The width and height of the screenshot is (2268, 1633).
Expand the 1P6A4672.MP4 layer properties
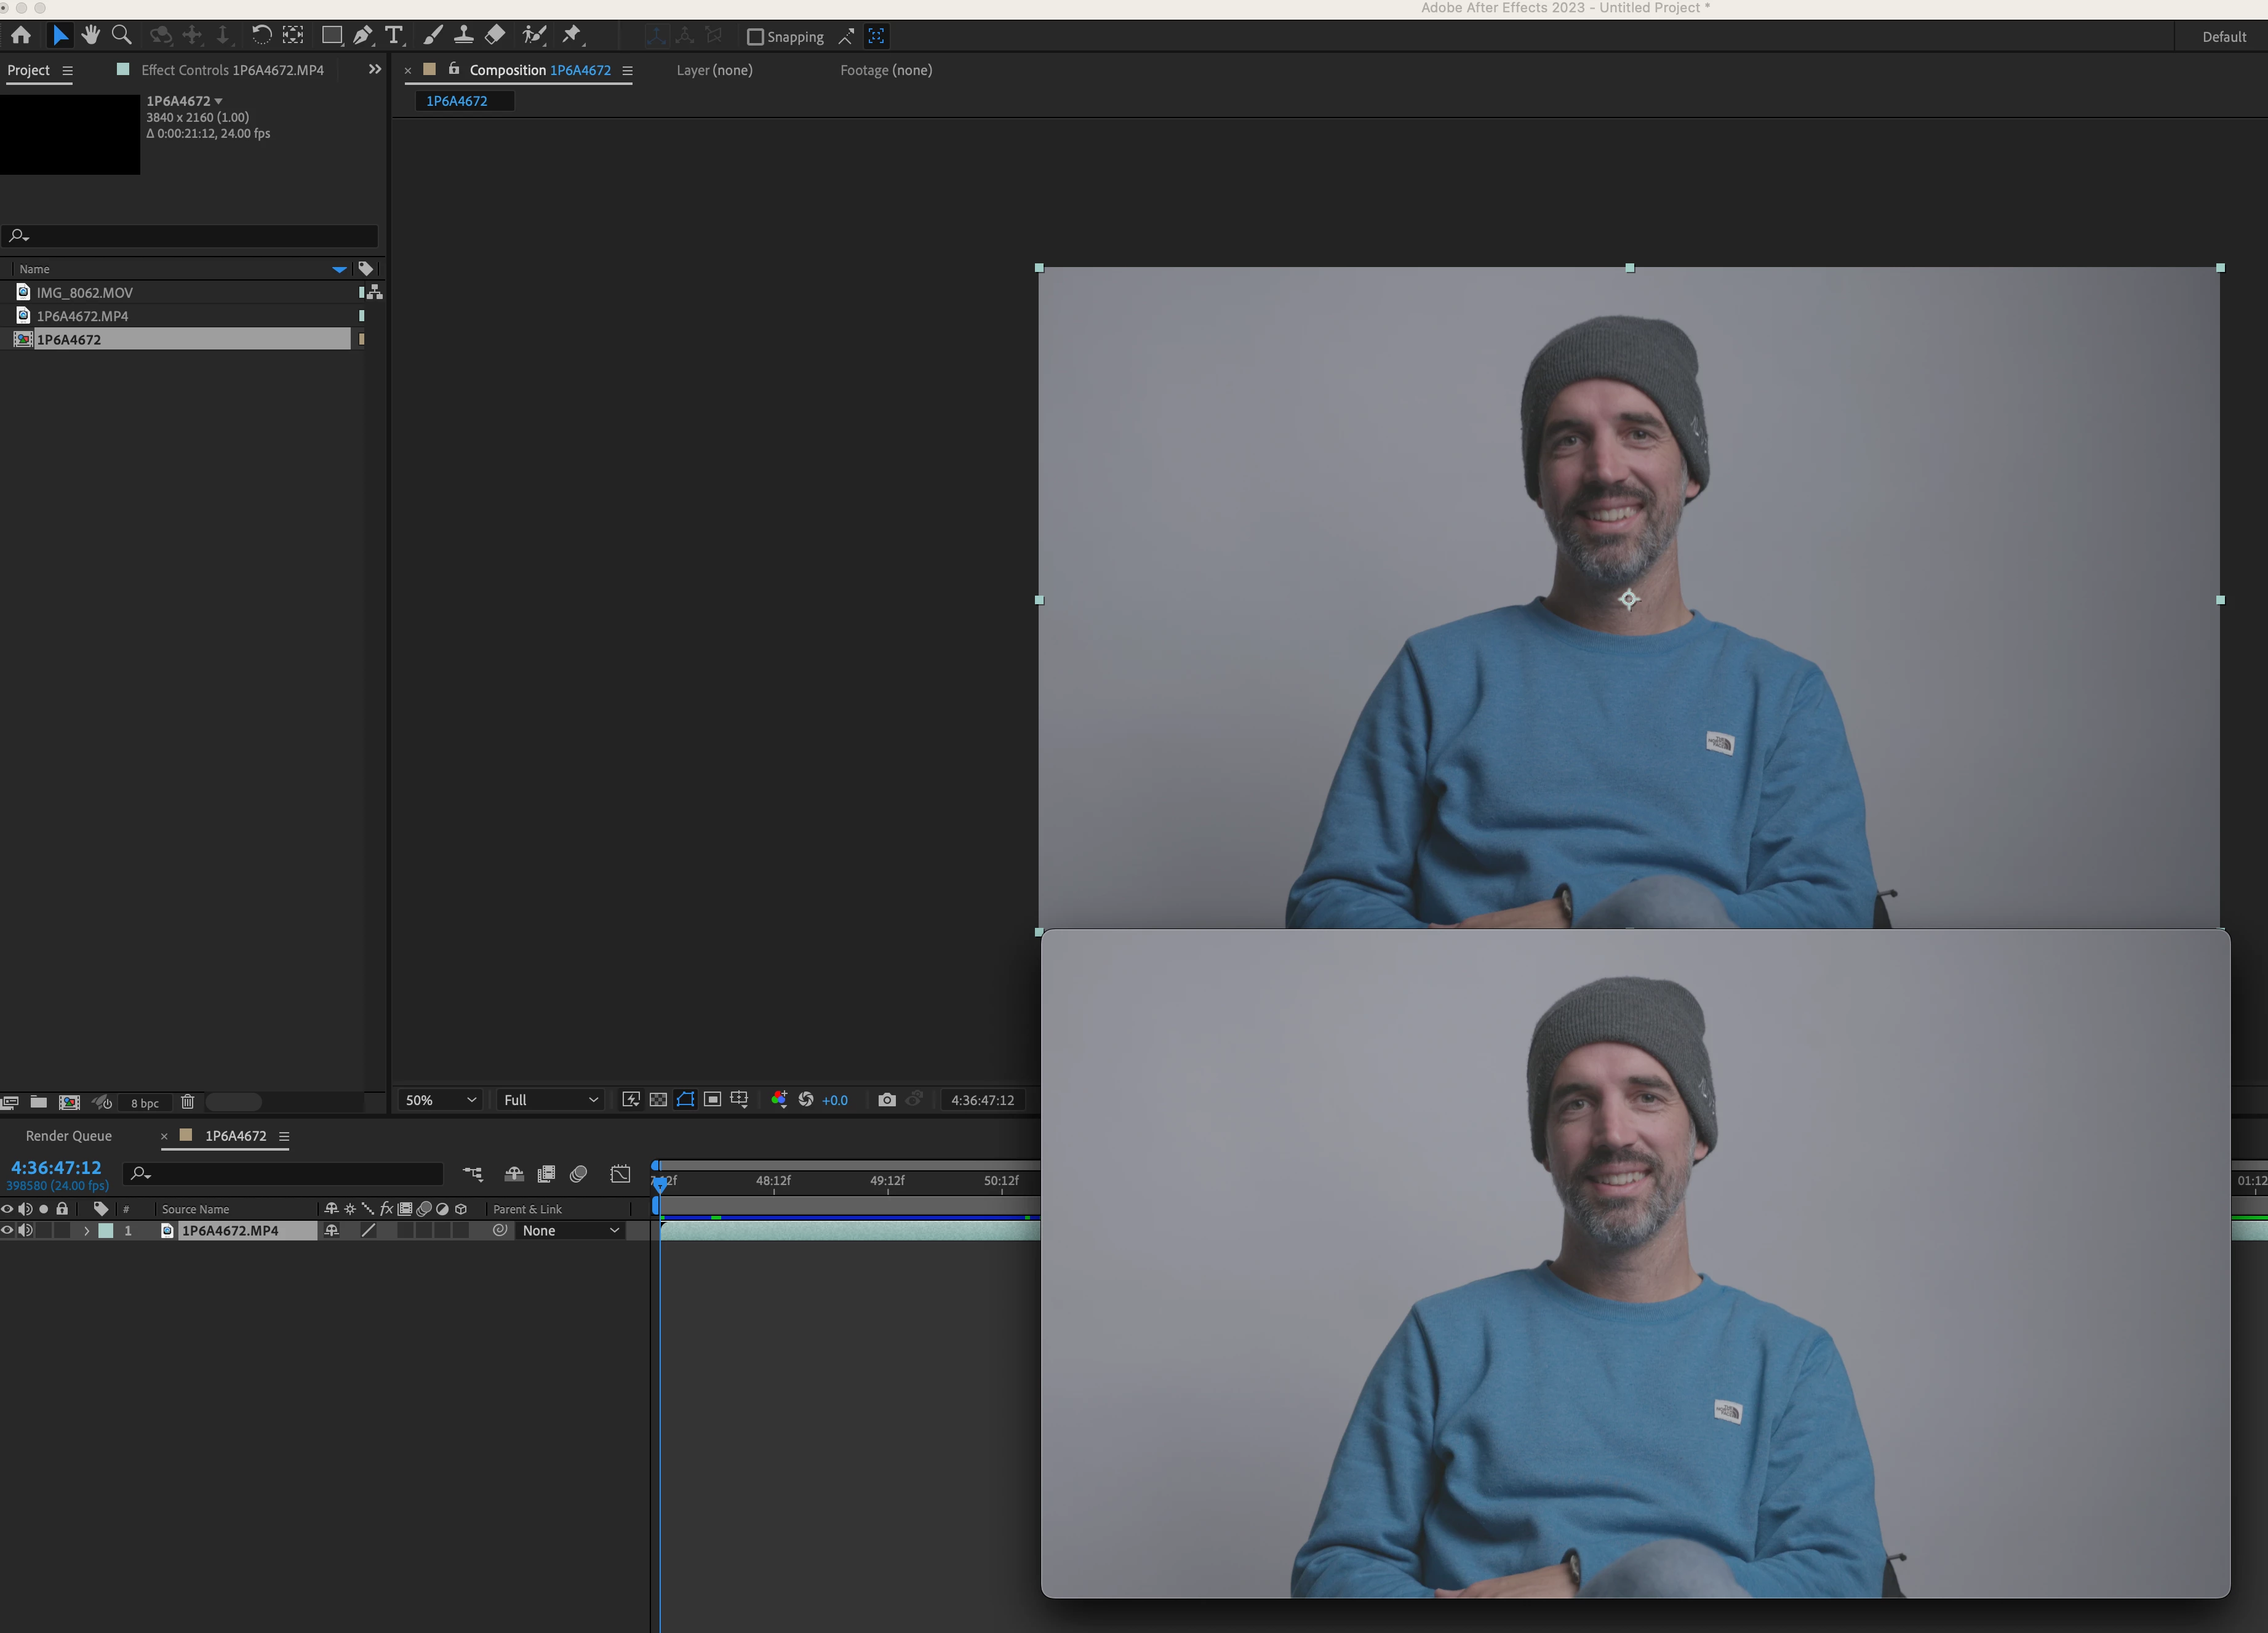click(86, 1231)
